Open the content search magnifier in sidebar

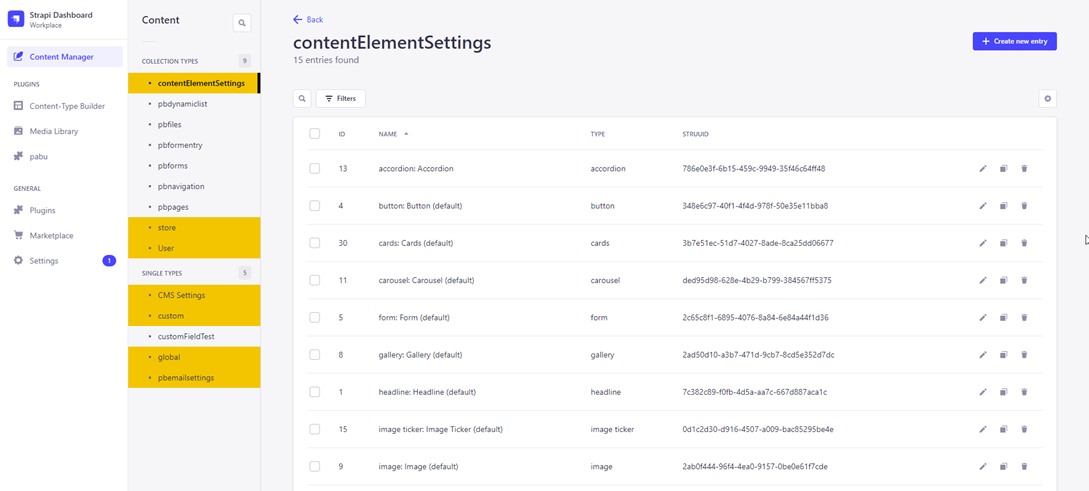tap(242, 23)
